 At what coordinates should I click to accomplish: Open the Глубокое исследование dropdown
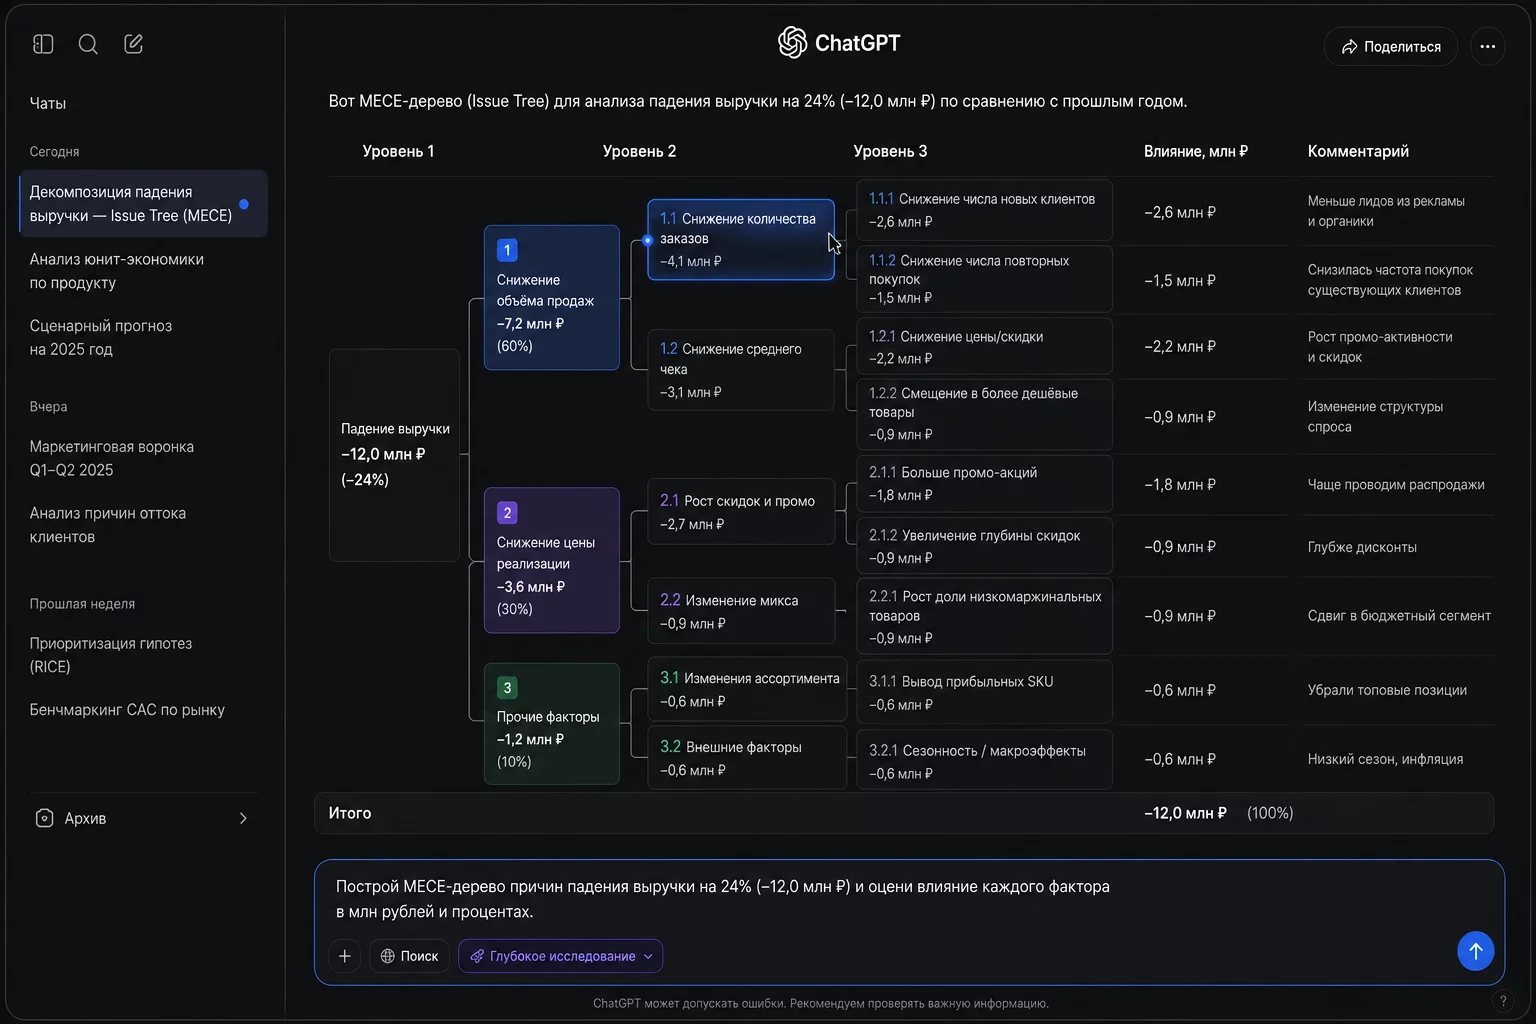[560, 956]
